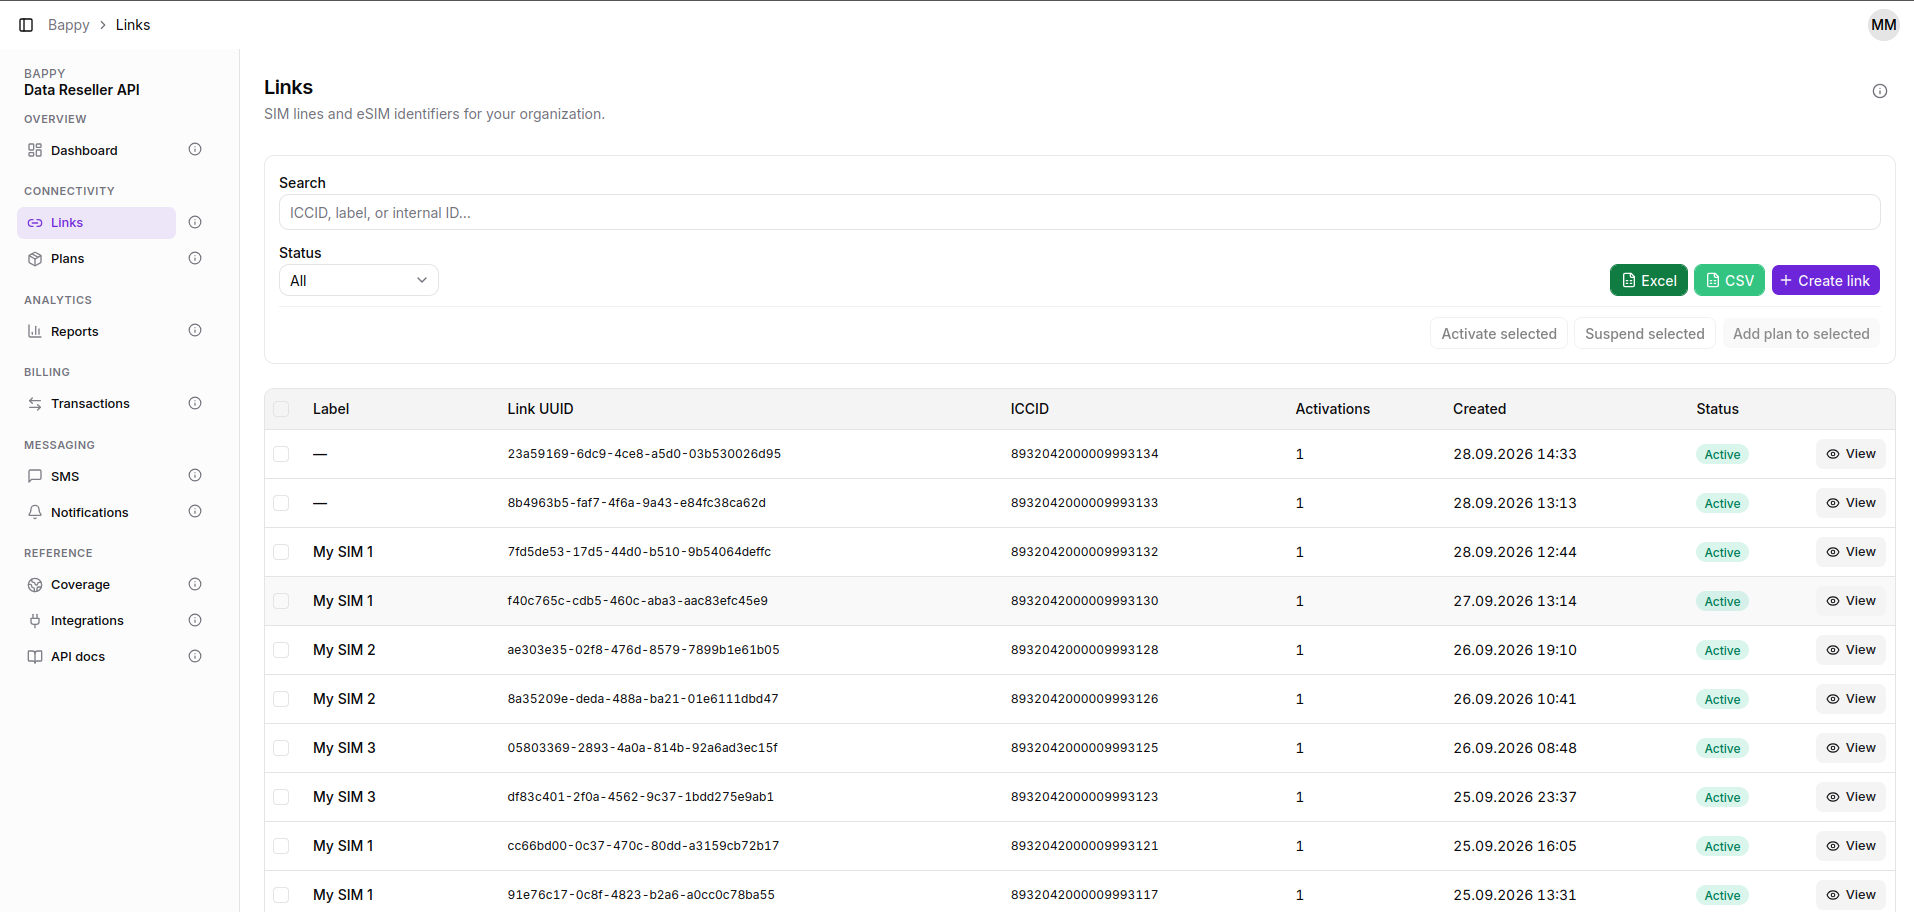The height and width of the screenshot is (912, 1914).
Task: Select the My SIM 1 row created 28.09.2026 12:44
Action: (281, 552)
